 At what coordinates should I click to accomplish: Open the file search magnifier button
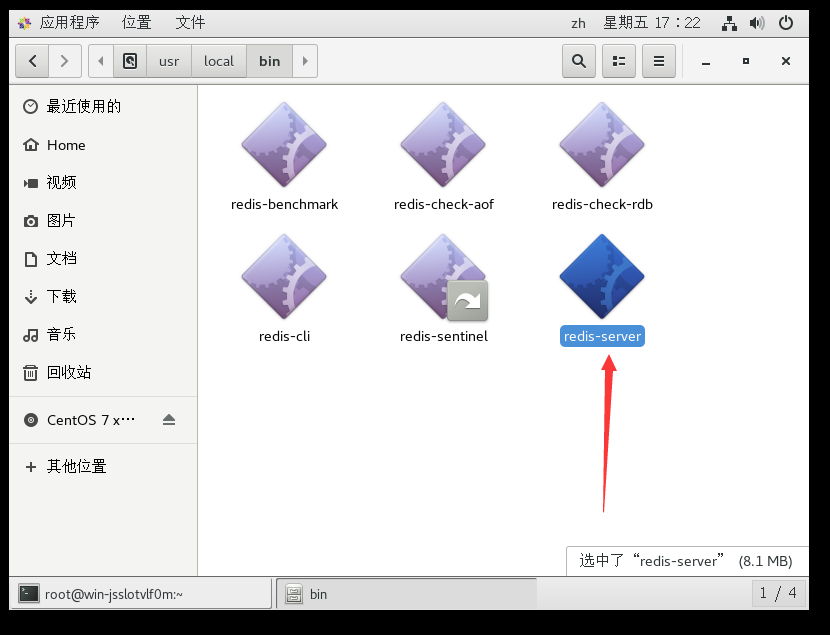pyautogui.click(x=579, y=61)
